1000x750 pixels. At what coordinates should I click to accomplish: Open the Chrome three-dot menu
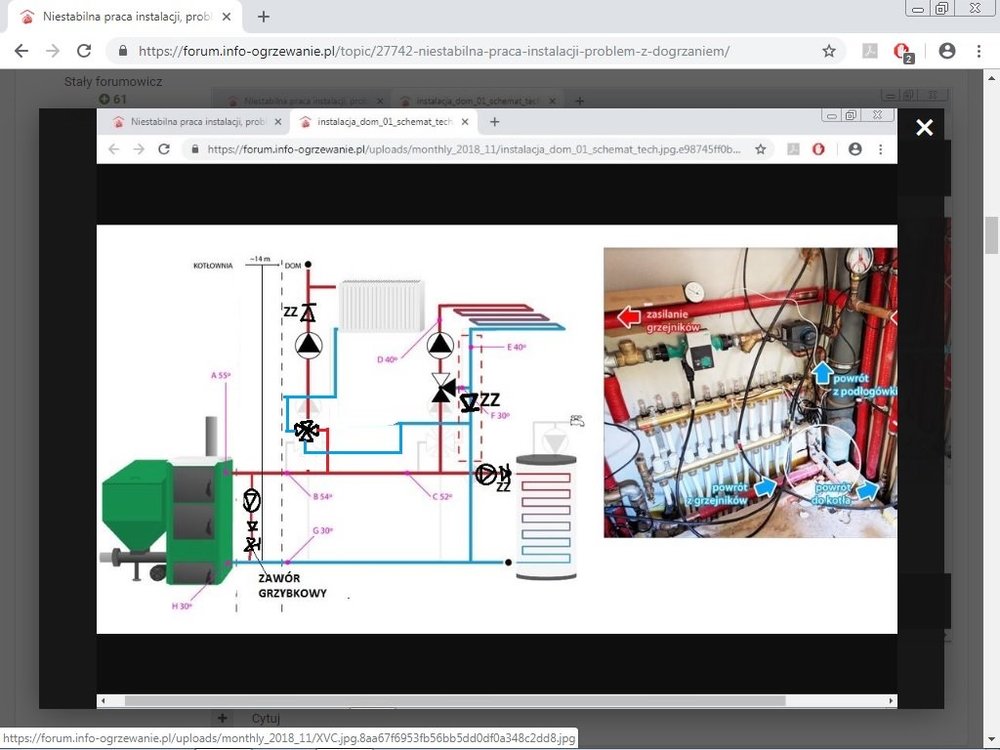979,51
